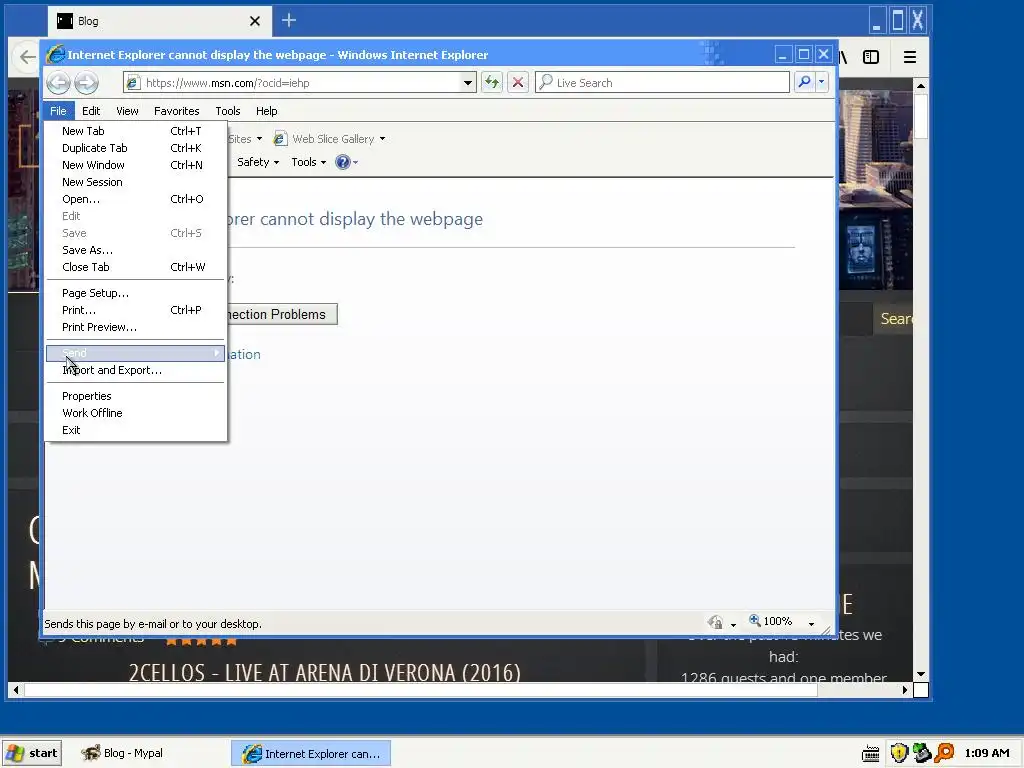The width and height of the screenshot is (1024, 768).
Task: Select Open... menu item
Action: coord(135,199)
